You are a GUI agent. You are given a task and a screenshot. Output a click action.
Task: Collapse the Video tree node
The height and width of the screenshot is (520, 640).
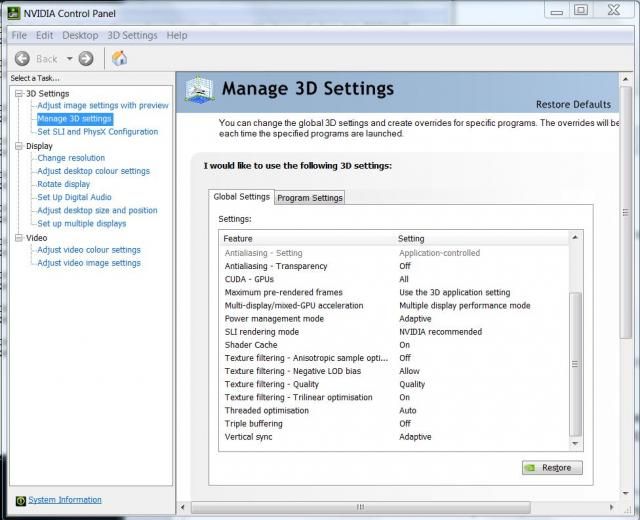pos(19,238)
